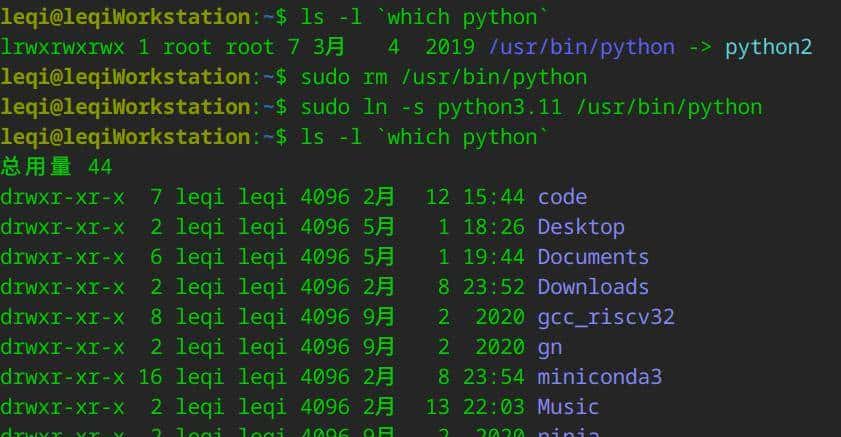Click the second 'ls -l `which python`' command
Image resolution: width=841 pixels, height=437 pixels.
[x=424, y=137]
